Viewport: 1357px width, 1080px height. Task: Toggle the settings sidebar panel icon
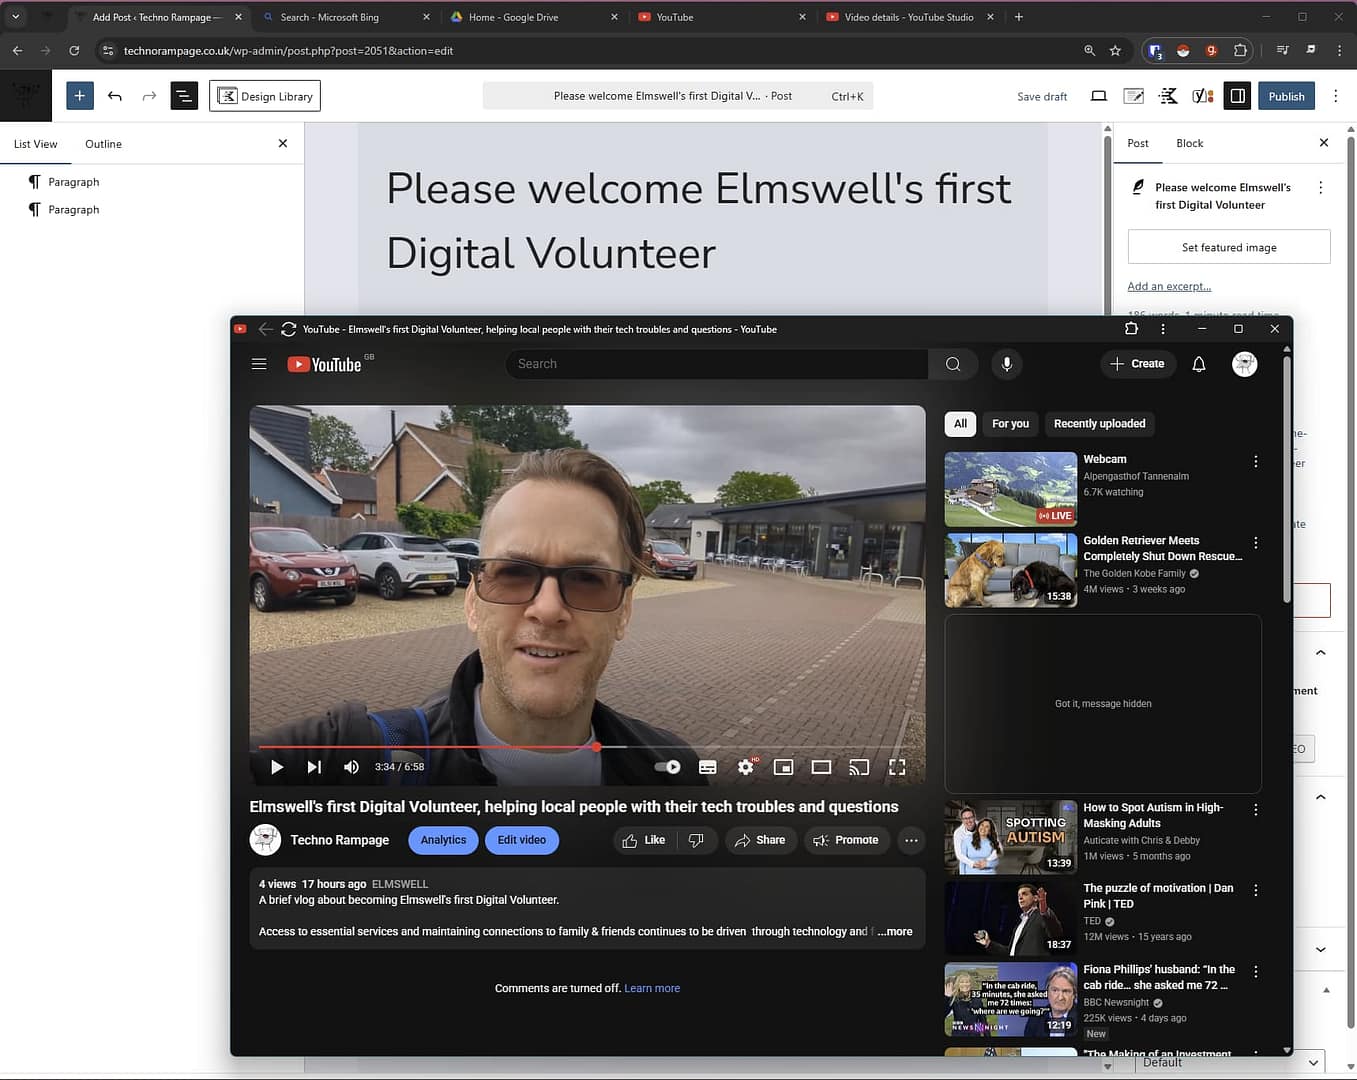point(1237,96)
